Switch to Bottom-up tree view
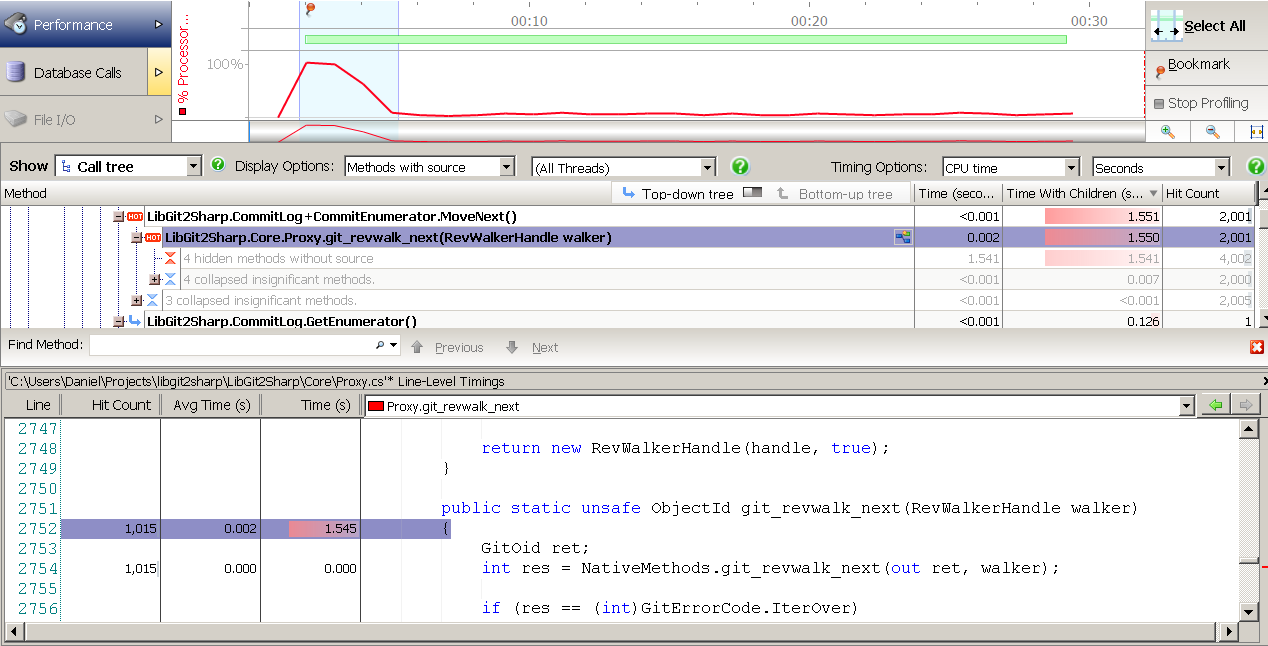Screen dimensions: 1268x646 pos(834,193)
